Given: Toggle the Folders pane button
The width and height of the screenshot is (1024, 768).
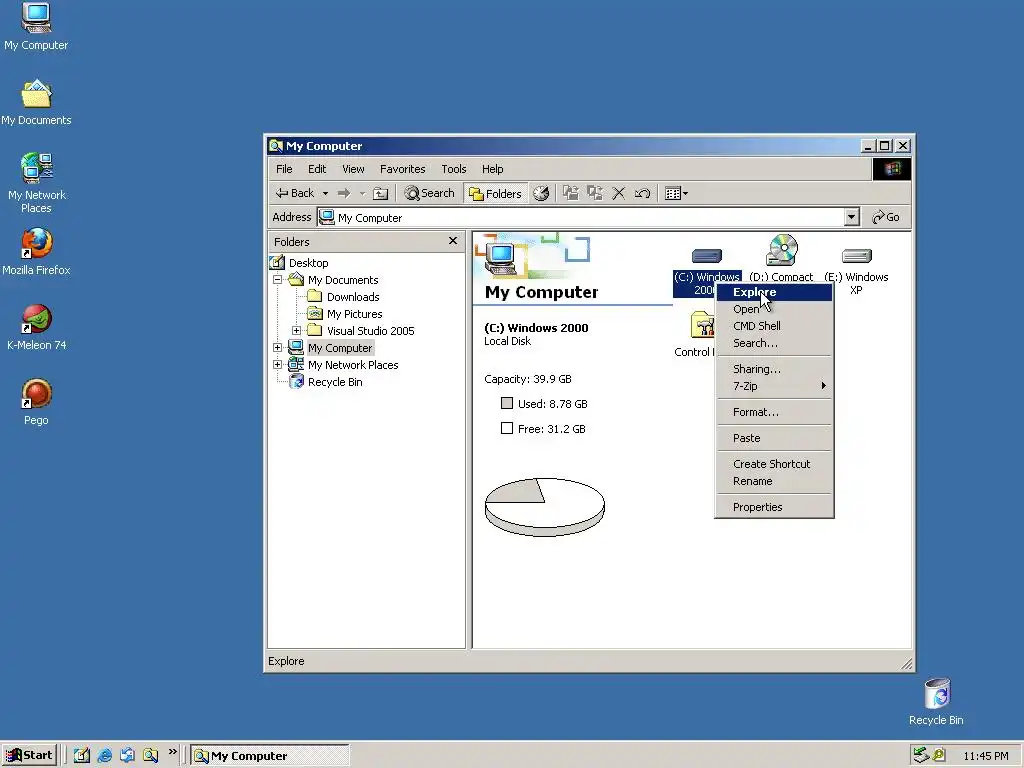Looking at the screenshot, I should coord(496,193).
